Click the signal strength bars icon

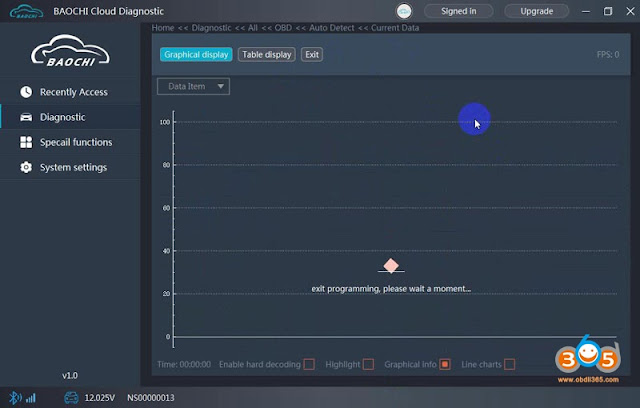click(31, 398)
